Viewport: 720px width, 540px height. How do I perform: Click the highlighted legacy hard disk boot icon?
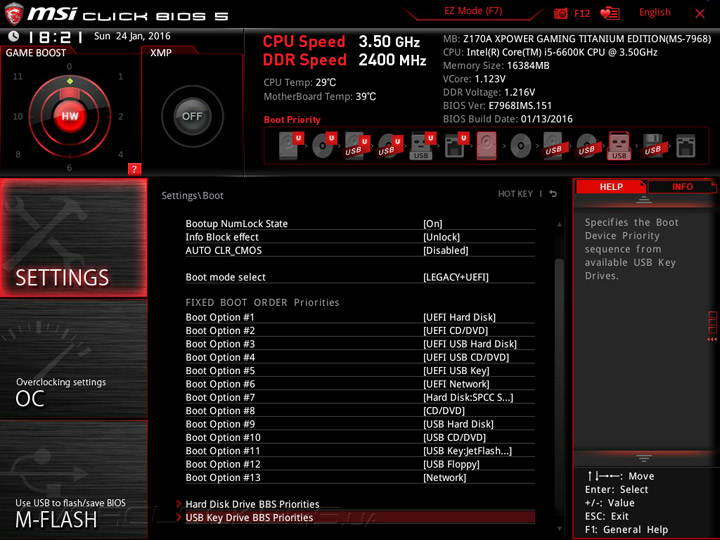click(486, 146)
